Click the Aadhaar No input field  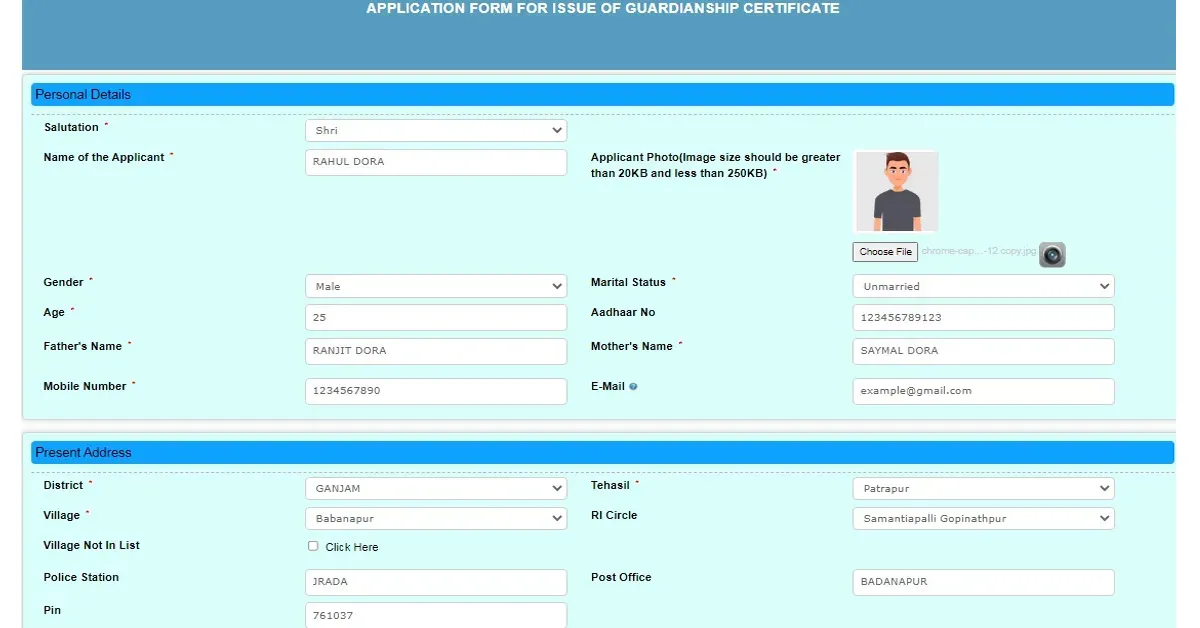(983, 317)
